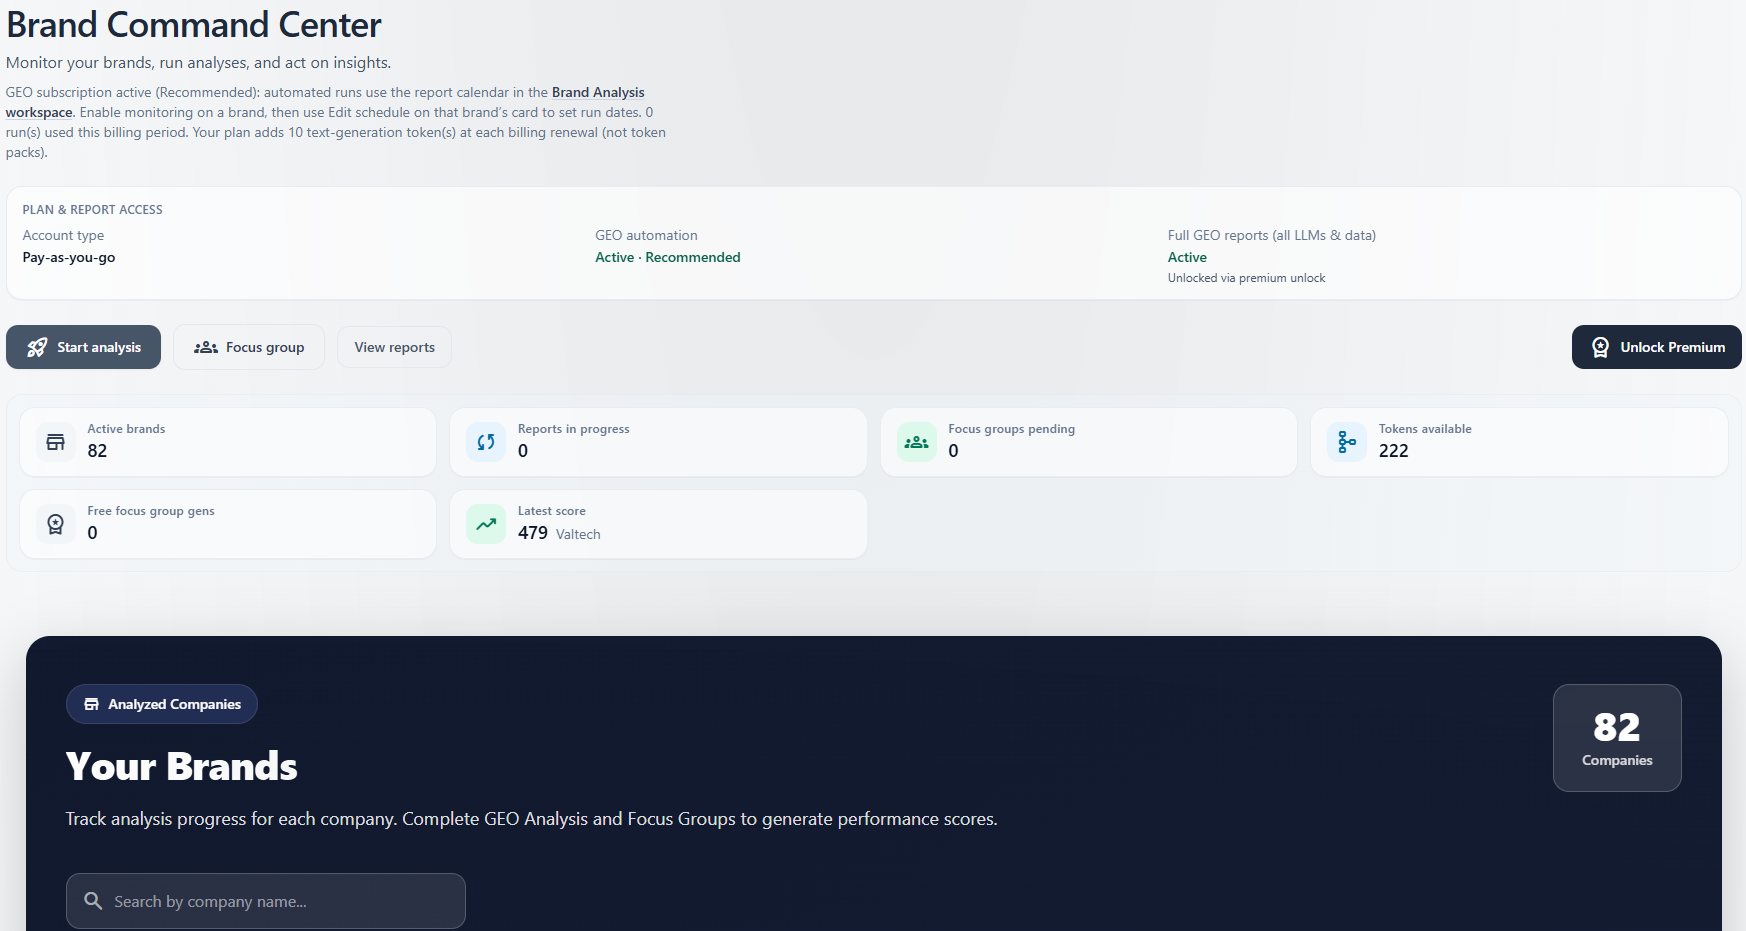Click the token tree icon beside Tokens available
Viewport: 1746px width, 931px height.
(x=1347, y=441)
